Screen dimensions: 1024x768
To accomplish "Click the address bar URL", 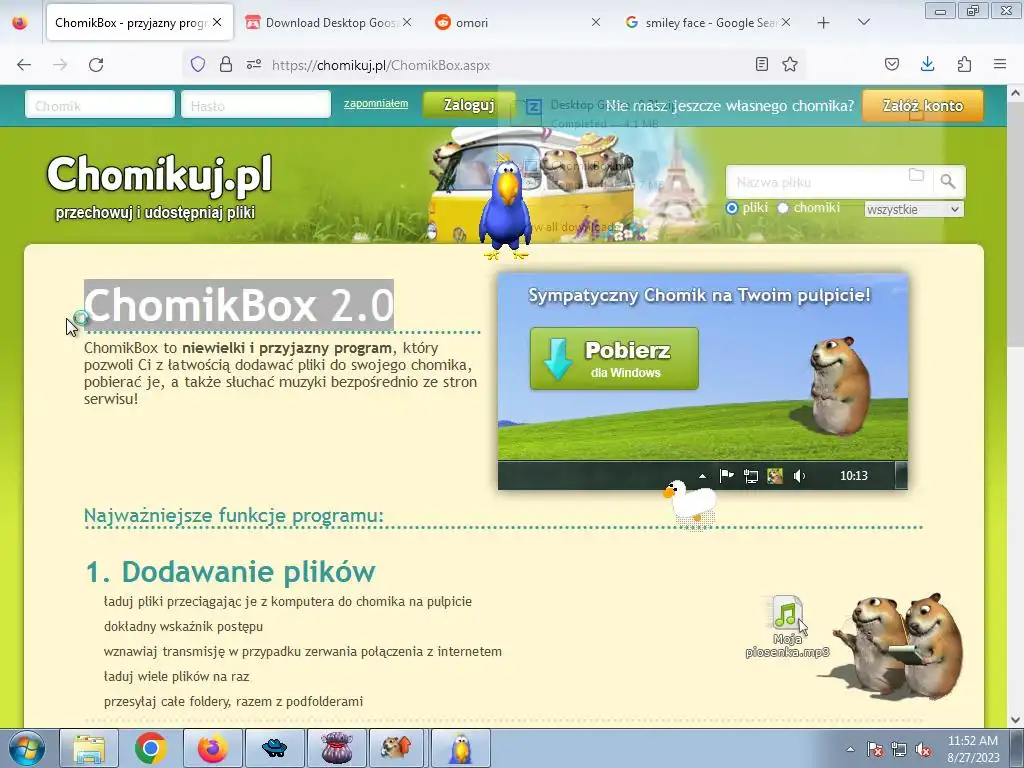I will (381, 65).
